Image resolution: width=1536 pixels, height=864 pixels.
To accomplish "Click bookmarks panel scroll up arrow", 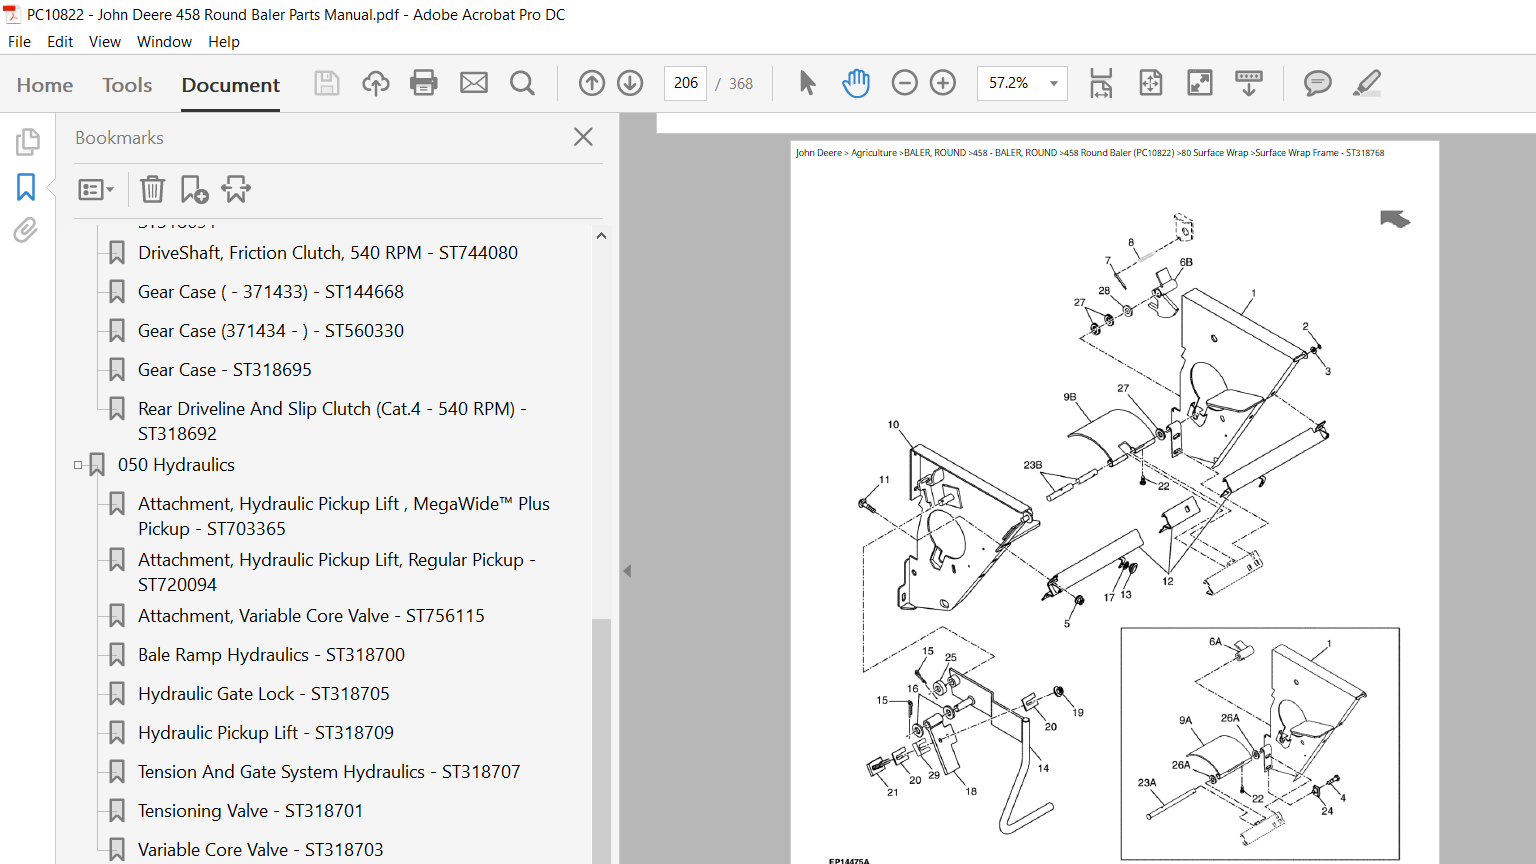I will (601, 236).
